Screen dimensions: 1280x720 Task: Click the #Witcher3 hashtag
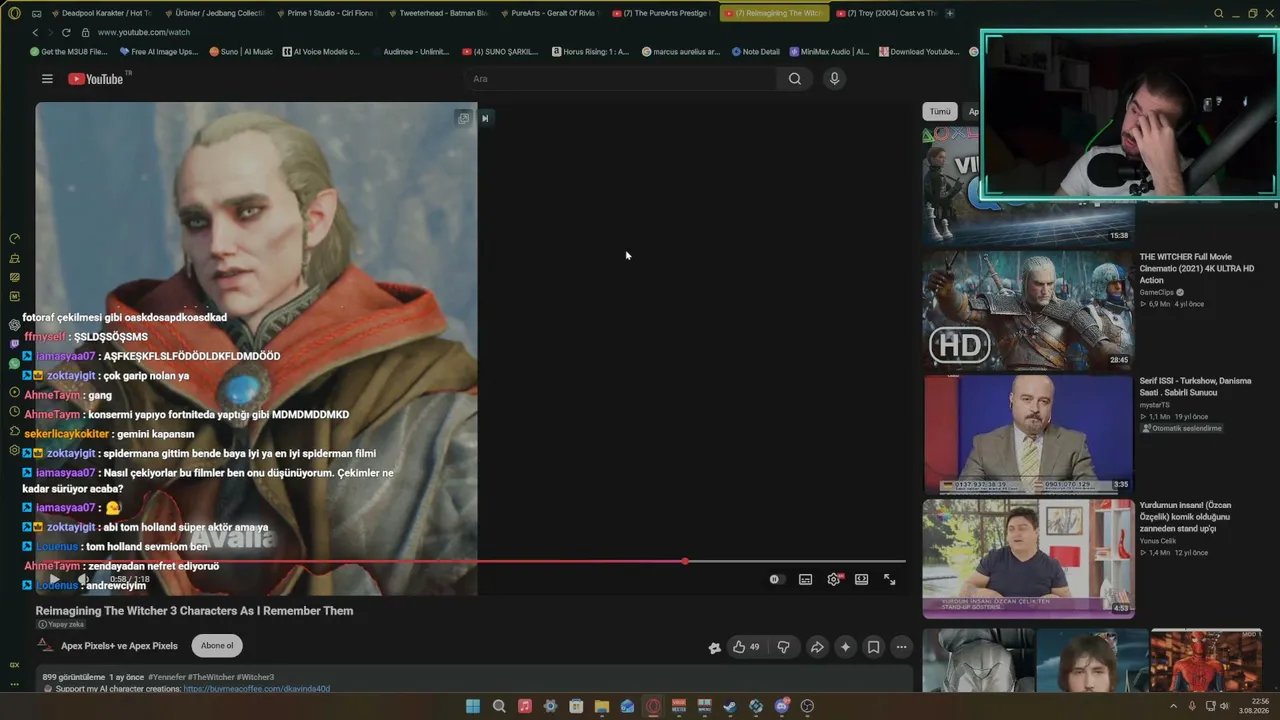click(x=255, y=677)
